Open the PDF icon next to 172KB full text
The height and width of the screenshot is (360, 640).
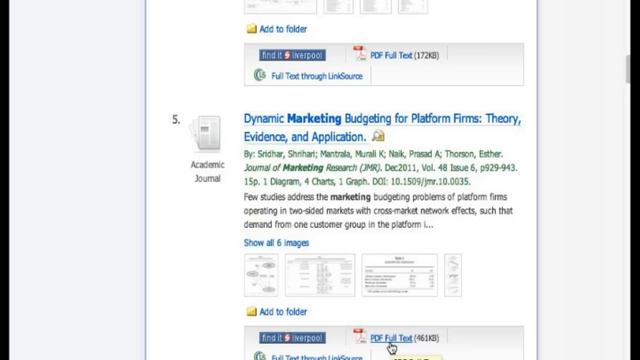(359, 53)
